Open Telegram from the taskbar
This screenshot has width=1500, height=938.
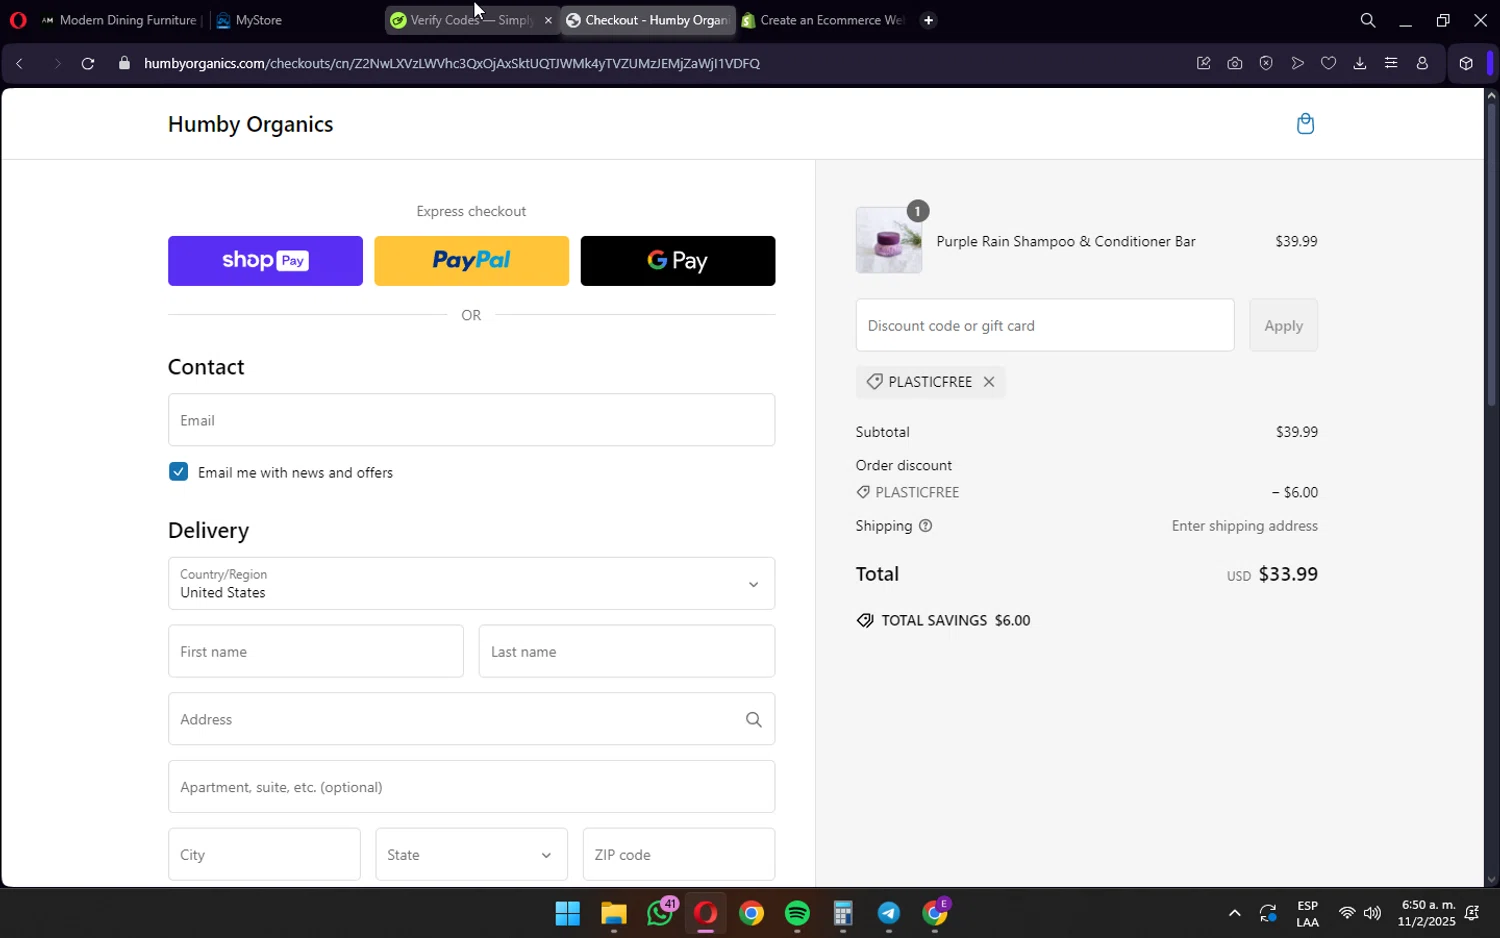(889, 914)
